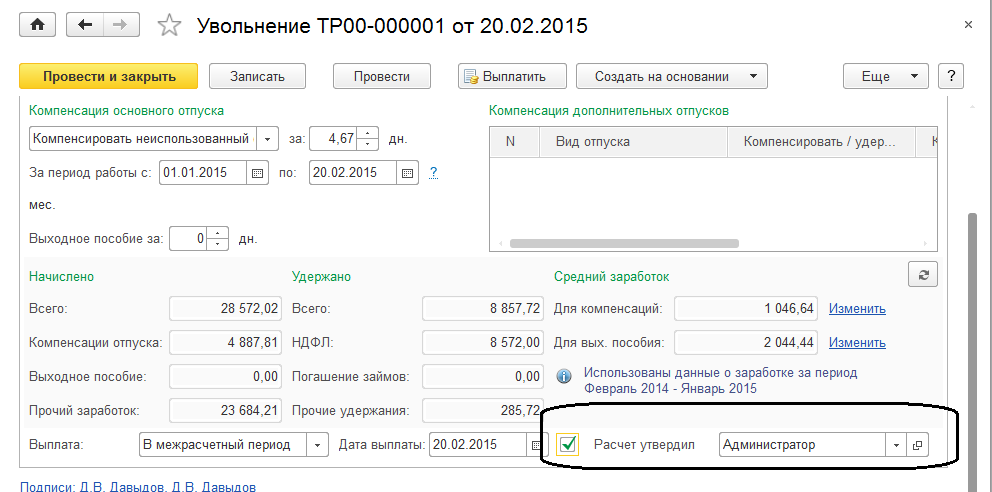
Task: Open the Администратор selection form icon
Action: click(x=917, y=445)
